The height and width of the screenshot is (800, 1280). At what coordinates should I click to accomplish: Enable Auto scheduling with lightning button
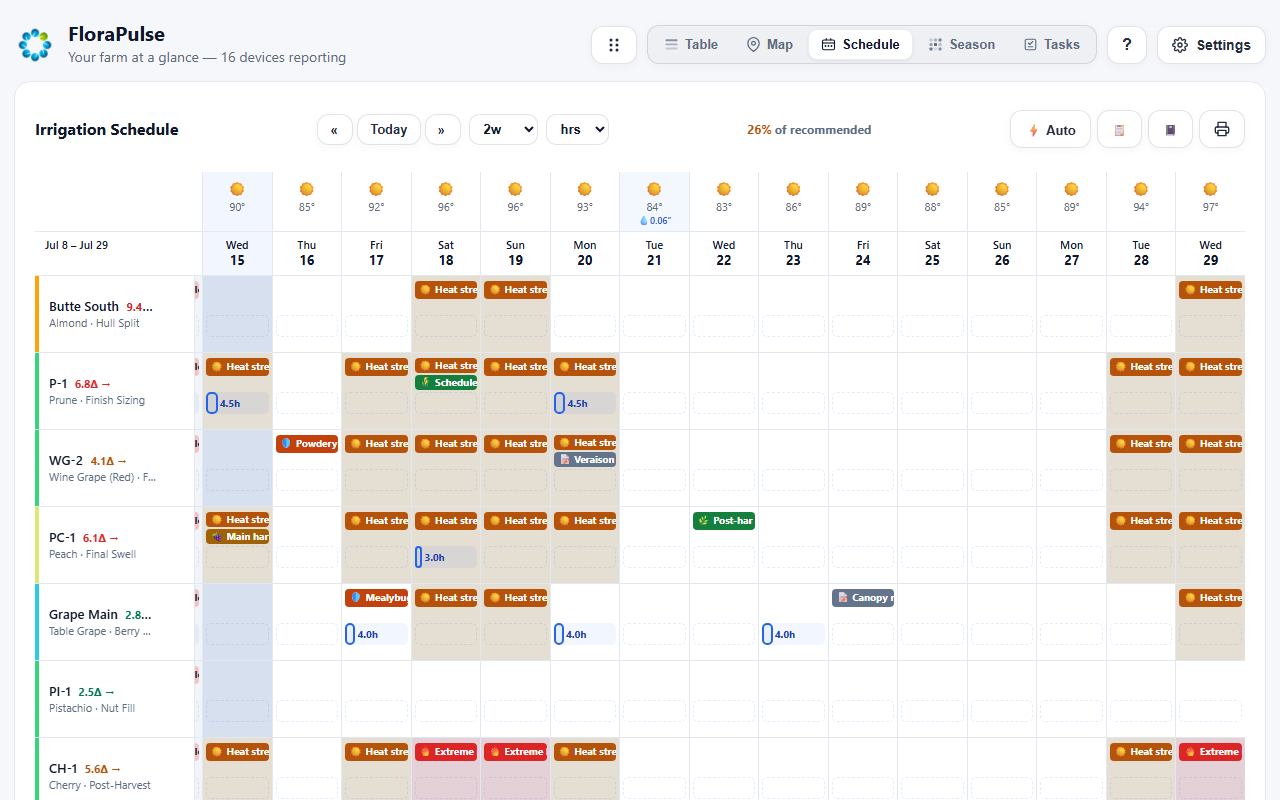tap(1050, 129)
